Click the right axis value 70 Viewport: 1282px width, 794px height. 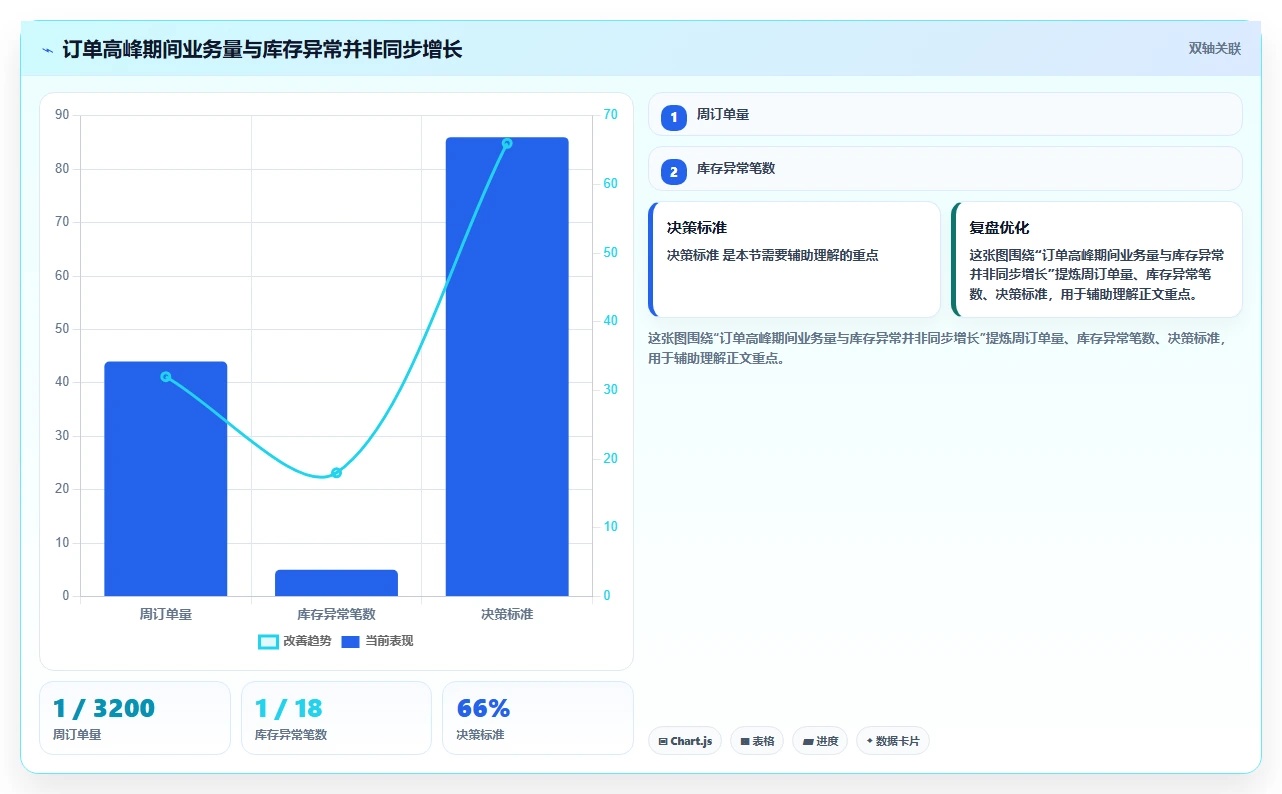coord(611,115)
